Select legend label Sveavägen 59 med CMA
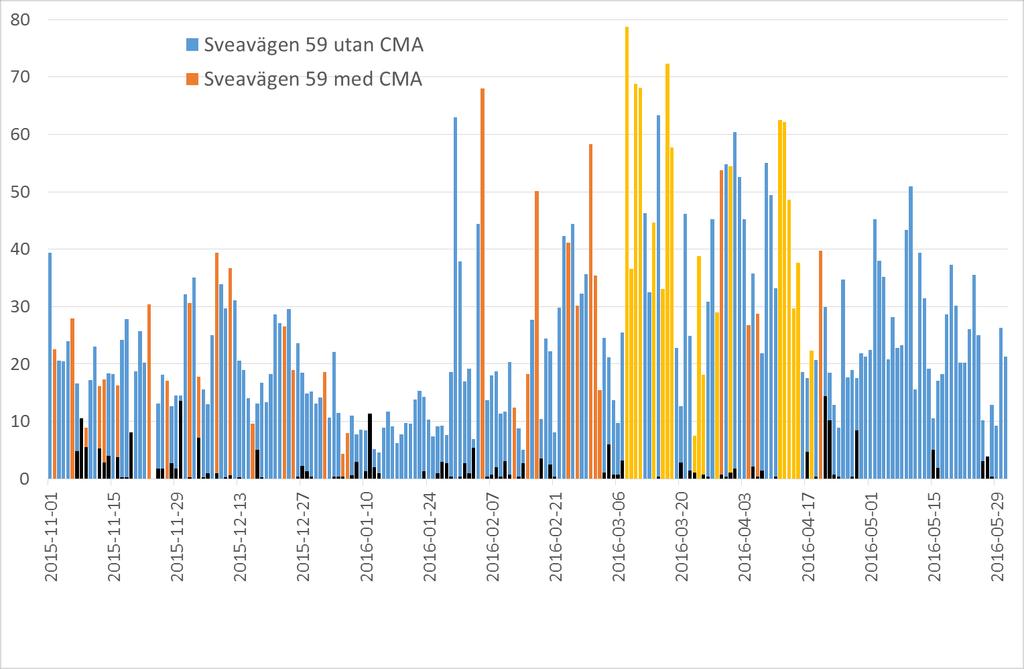Viewport: 1024px width, 669px height. (313, 79)
